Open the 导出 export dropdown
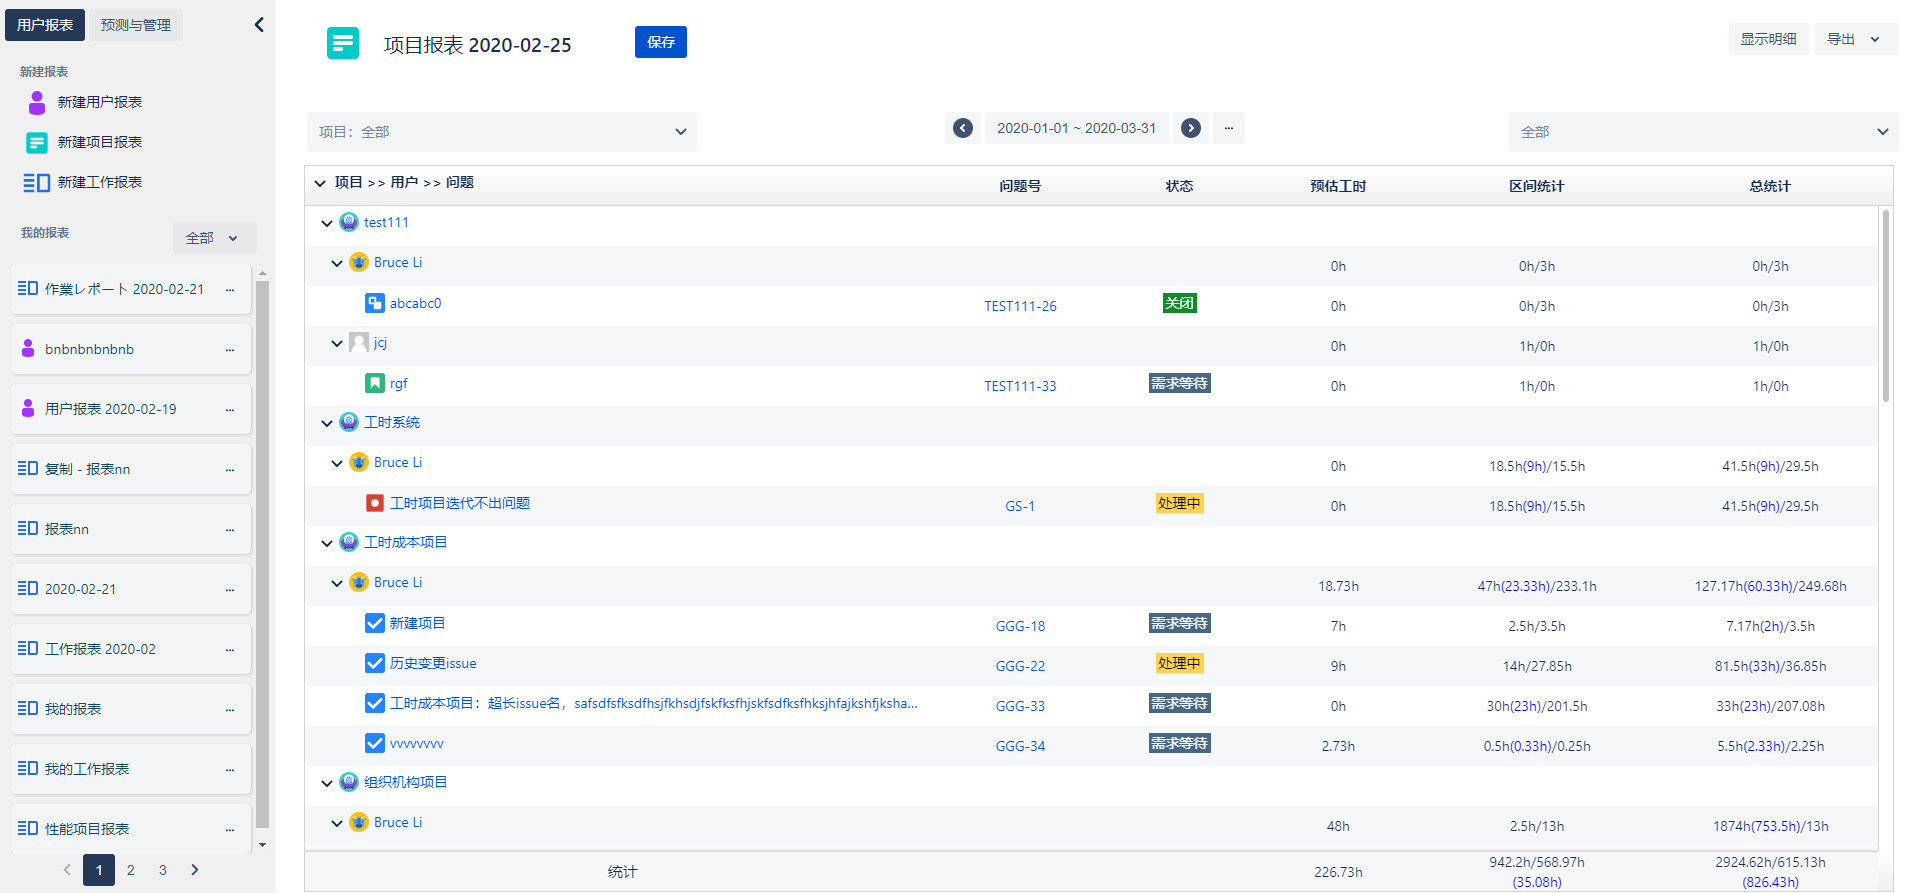This screenshot has width=1906, height=893. pyautogui.click(x=1855, y=39)
